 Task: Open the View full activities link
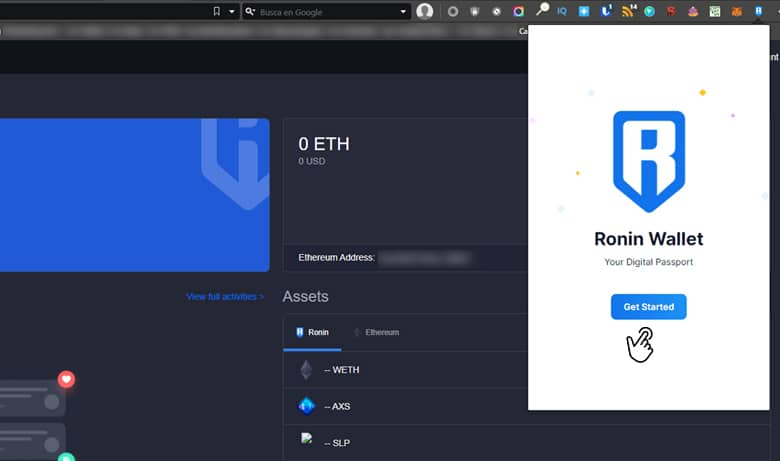pos(225,297)
